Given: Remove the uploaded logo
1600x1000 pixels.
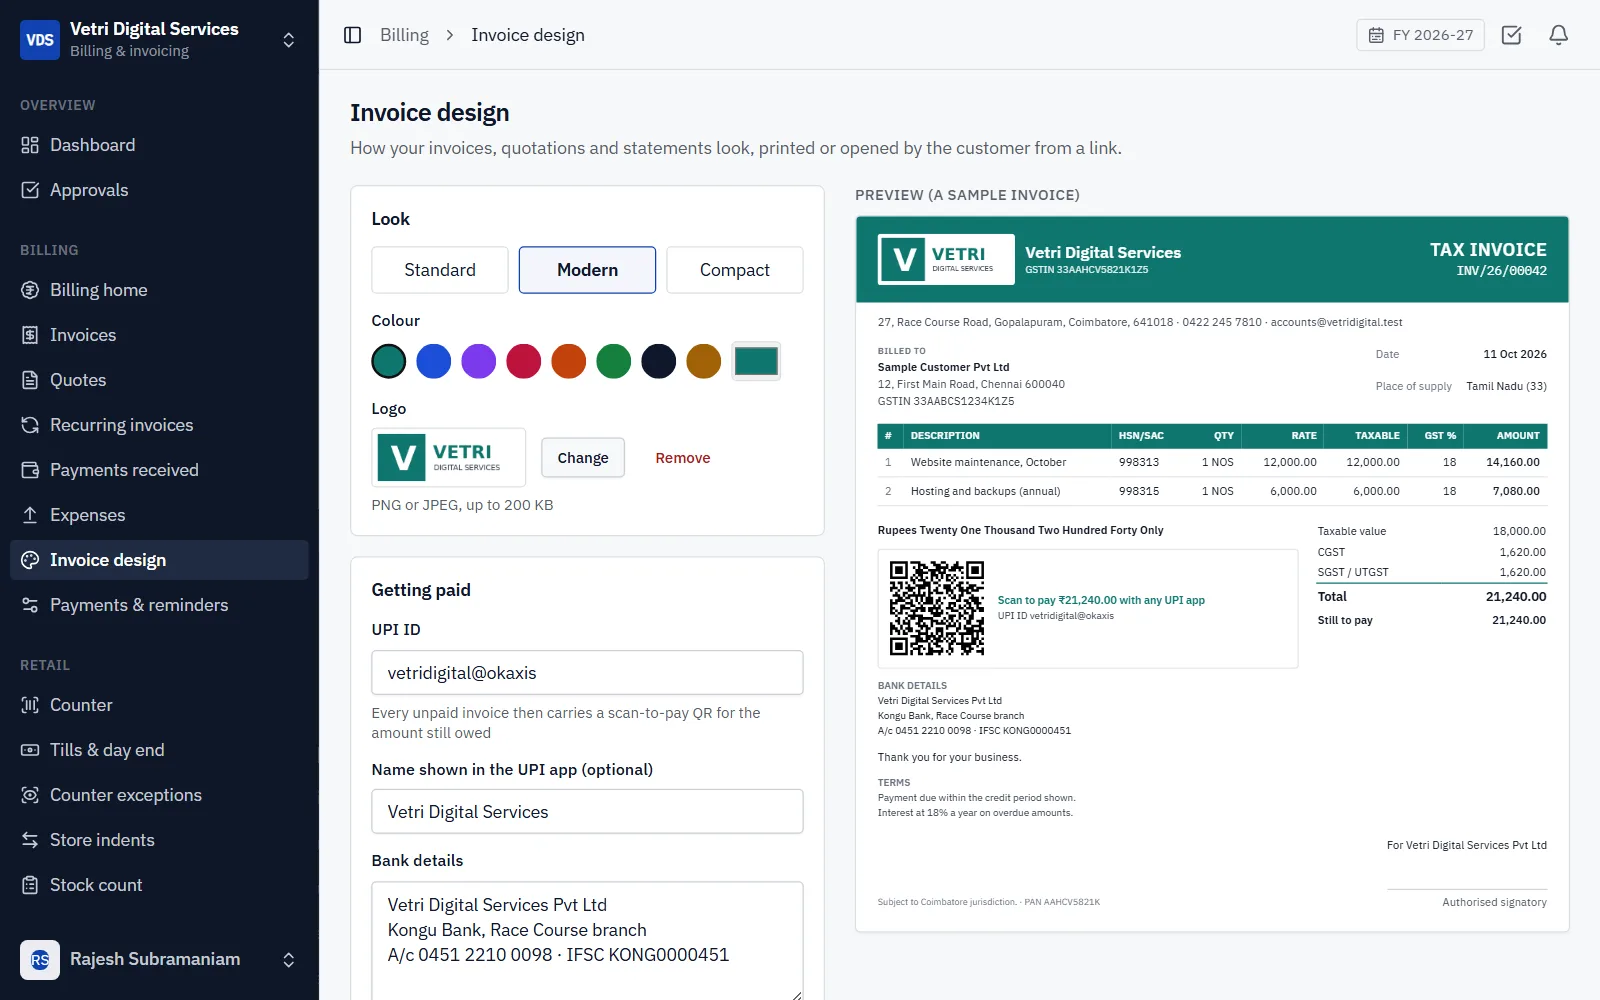Looking at the screenshot, I should (683, 458).
